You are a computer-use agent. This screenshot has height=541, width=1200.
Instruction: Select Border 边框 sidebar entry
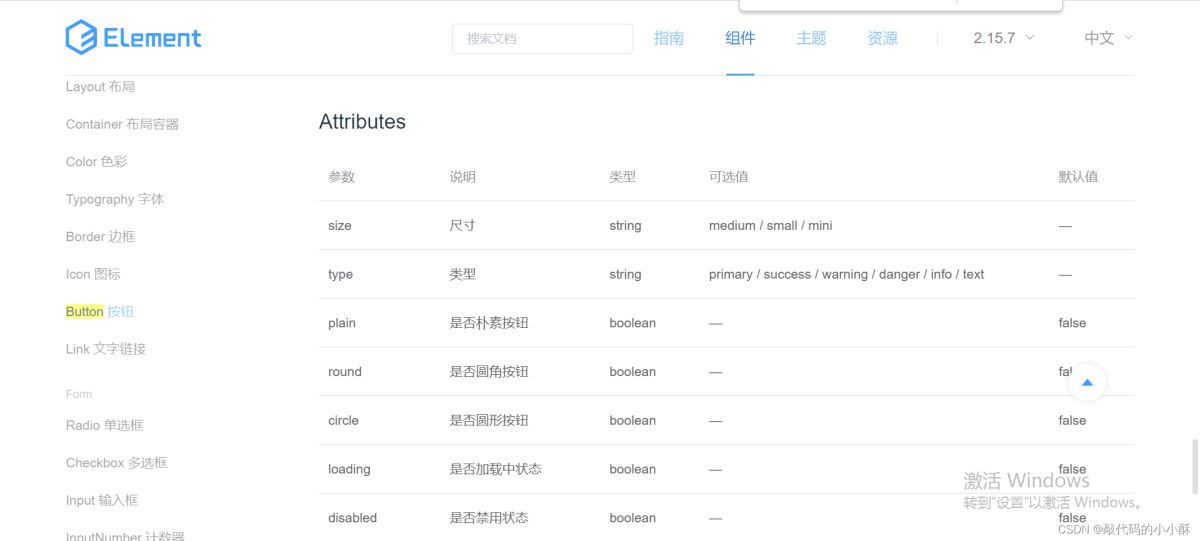click(x=100, y=236)
